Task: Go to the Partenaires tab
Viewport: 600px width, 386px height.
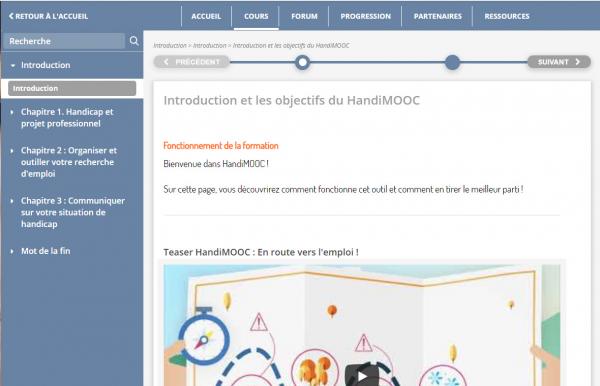Action: tap(437, 16)
